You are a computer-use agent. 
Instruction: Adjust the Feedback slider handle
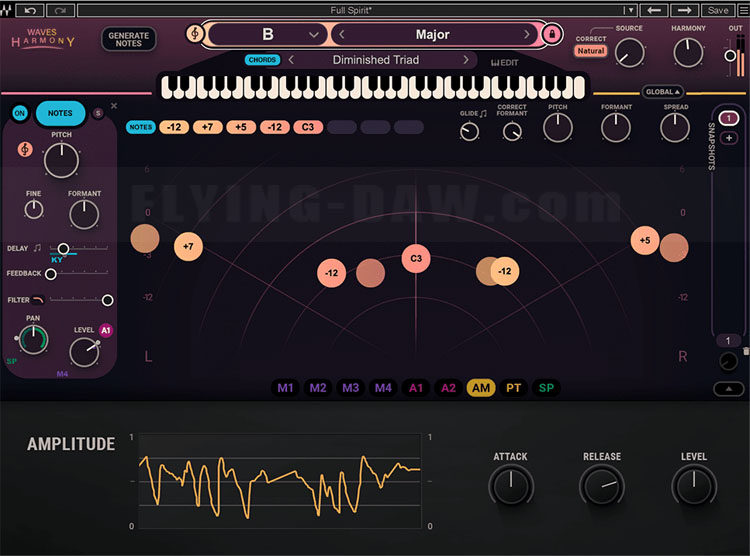[51, 274]
